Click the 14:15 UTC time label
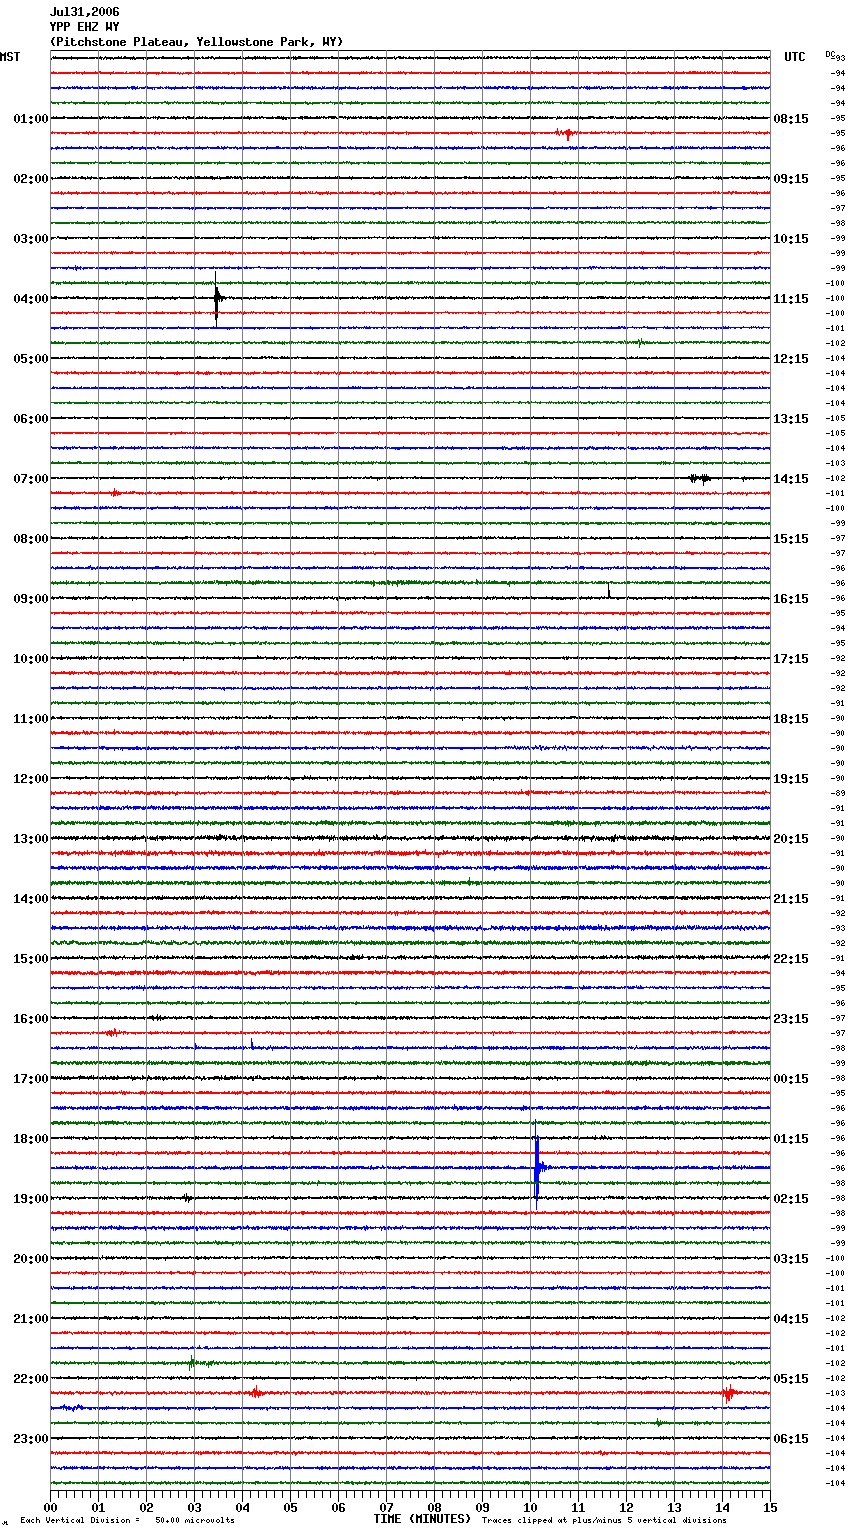This screenshot has width=850, height=1534. [791, 479]
